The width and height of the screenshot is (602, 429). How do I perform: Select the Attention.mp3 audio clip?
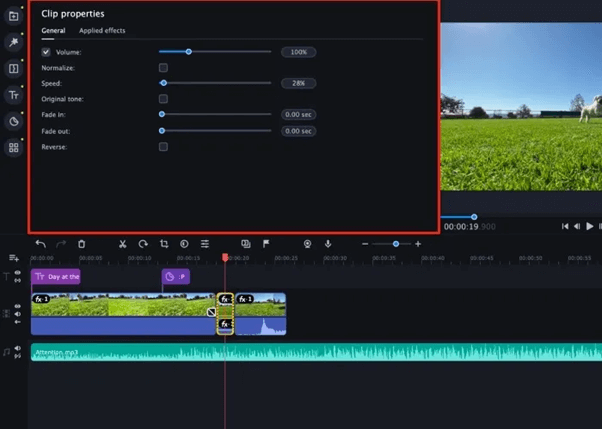coord(300,352)
